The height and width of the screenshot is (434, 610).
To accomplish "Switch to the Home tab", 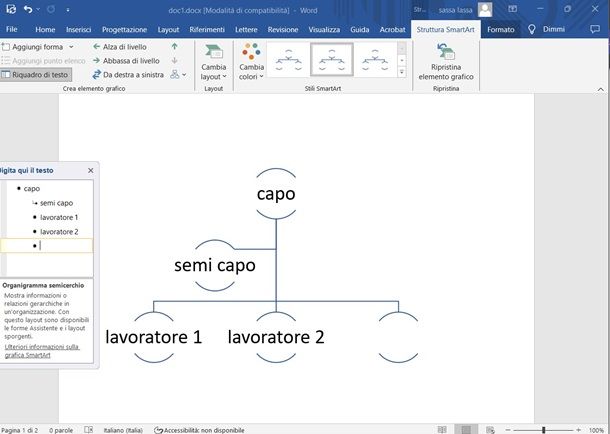I will [45, 30].
